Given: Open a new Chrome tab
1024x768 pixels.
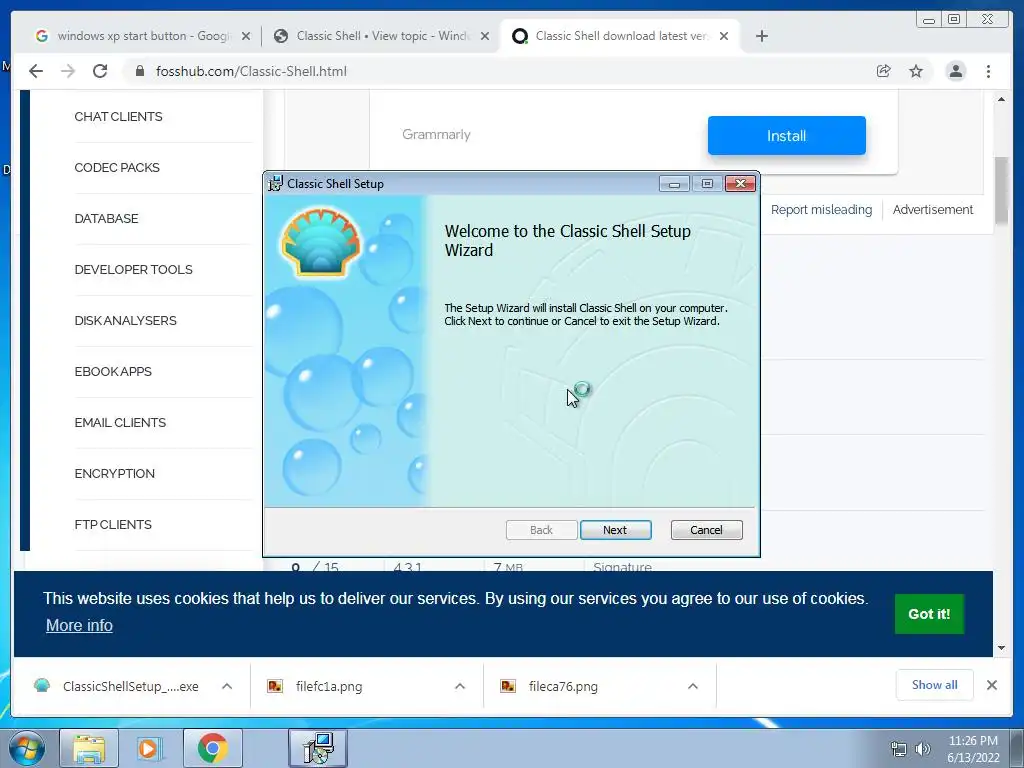Looking at the screenshot, I should [761, 36].
